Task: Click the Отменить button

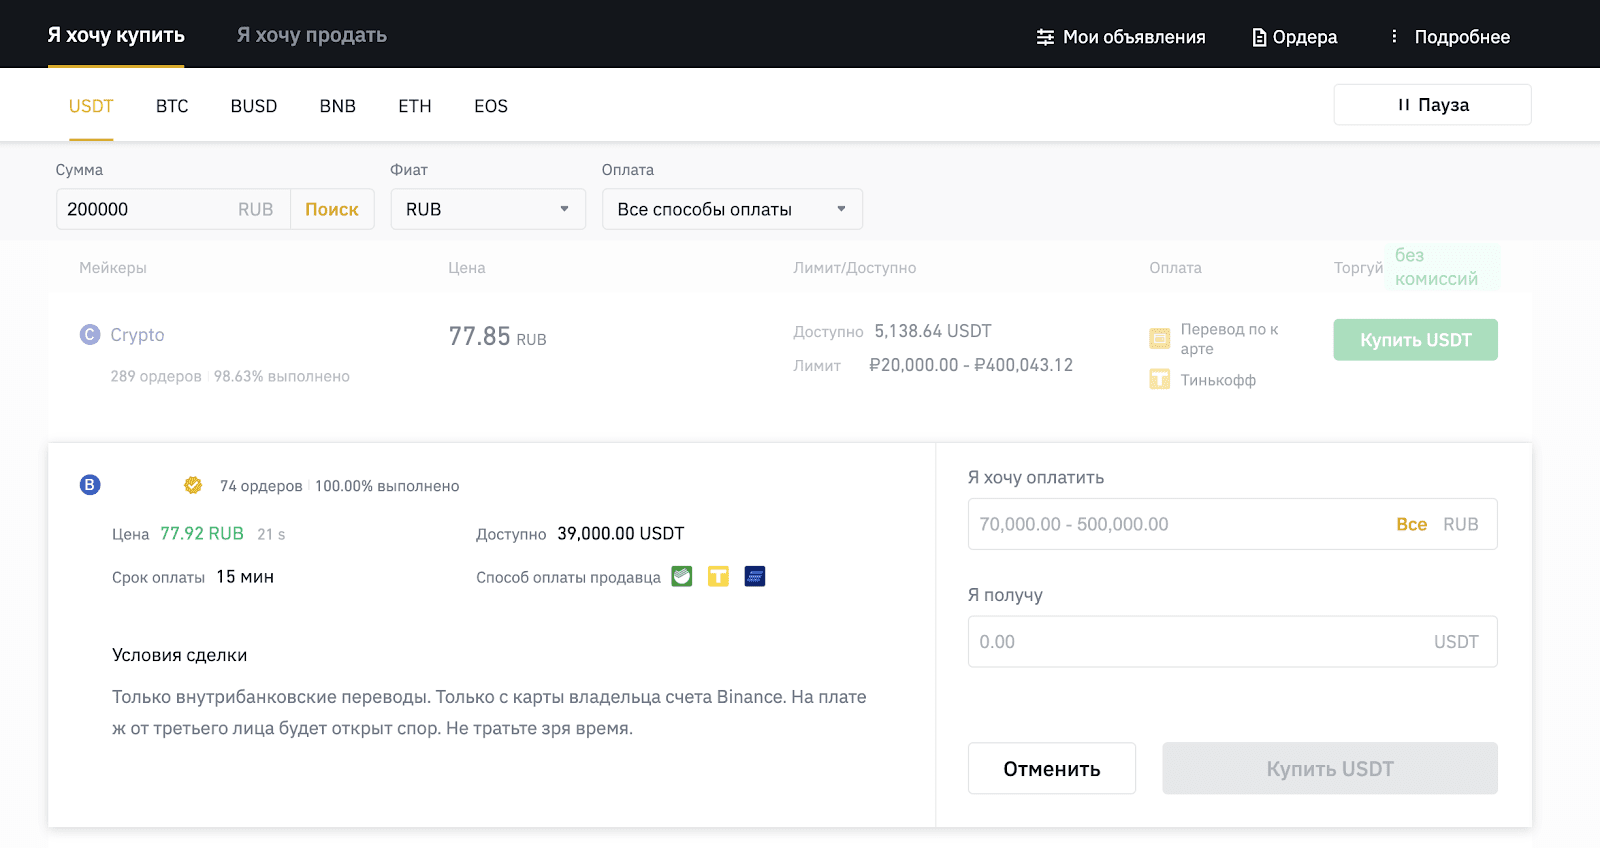Action: [x=1051, y=768]
